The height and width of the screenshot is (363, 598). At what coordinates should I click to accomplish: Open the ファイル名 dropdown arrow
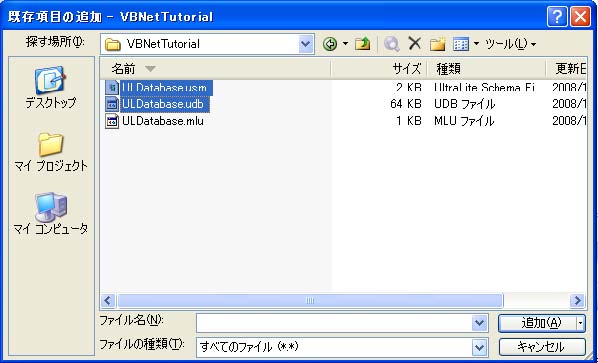point(480,324)
